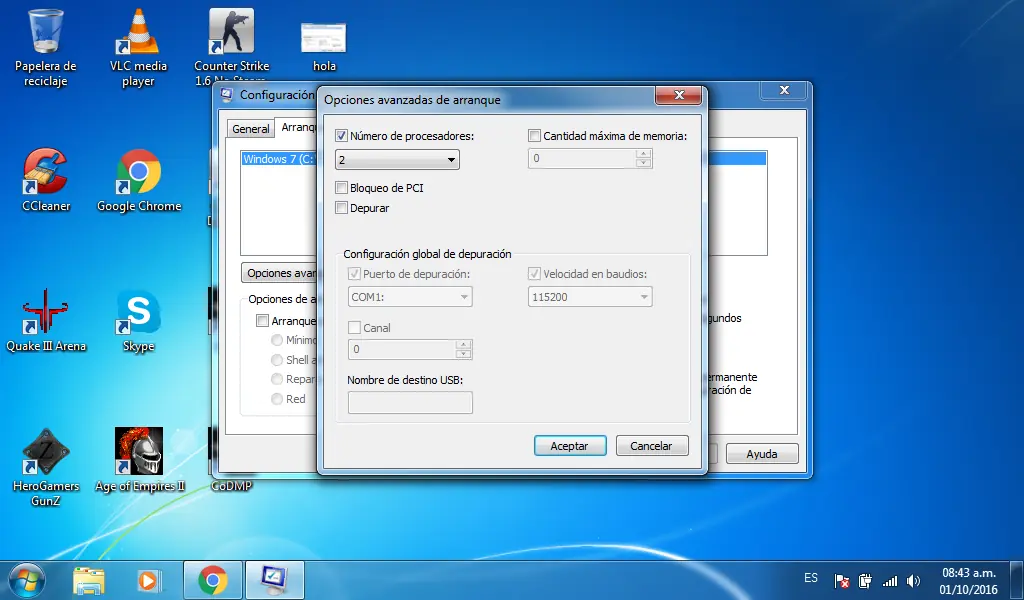Open Windows Media Player from taskbar

coord(150,580)
